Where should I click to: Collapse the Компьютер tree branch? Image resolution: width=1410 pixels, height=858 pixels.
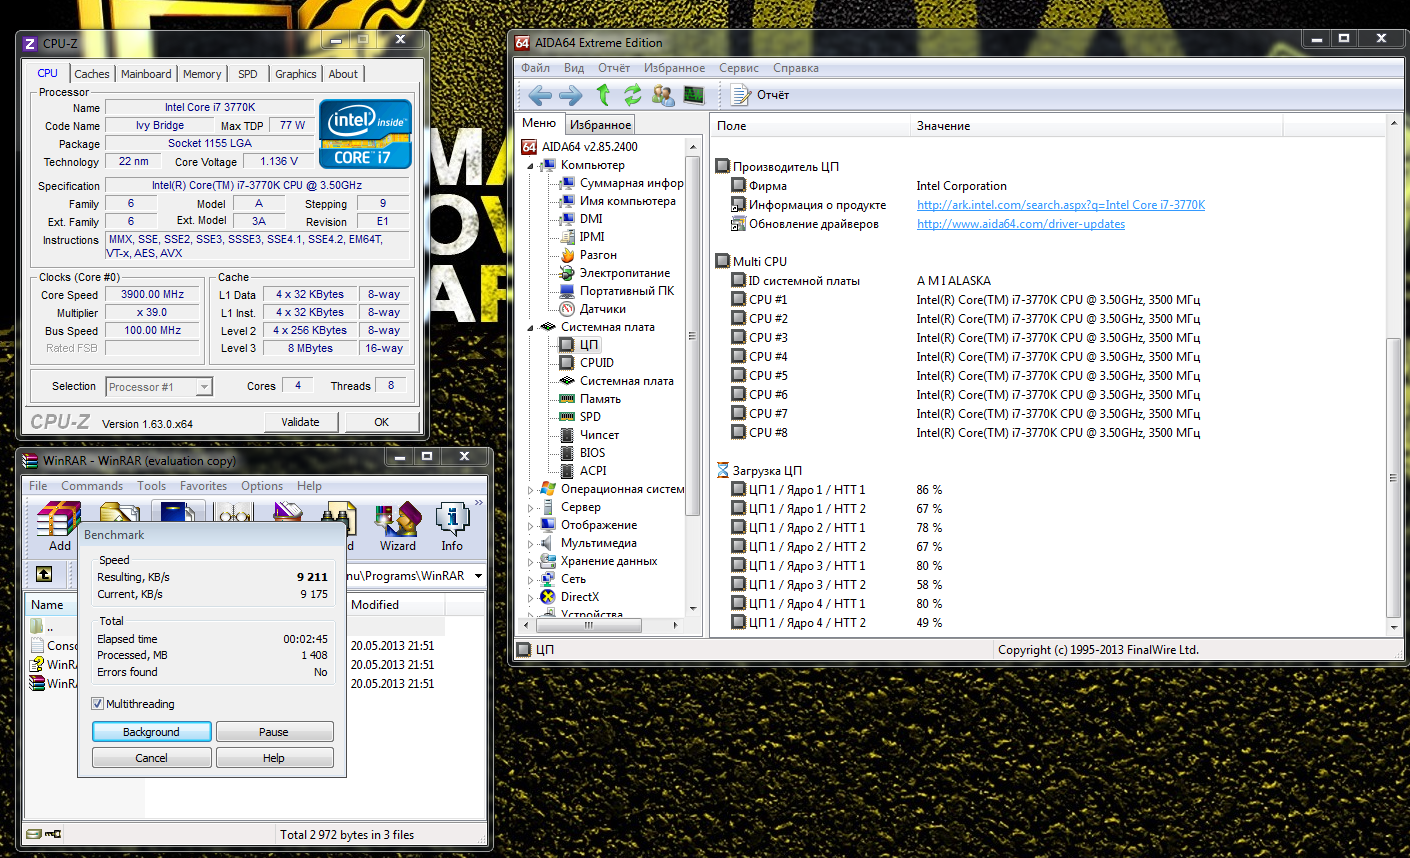[530, 166]
